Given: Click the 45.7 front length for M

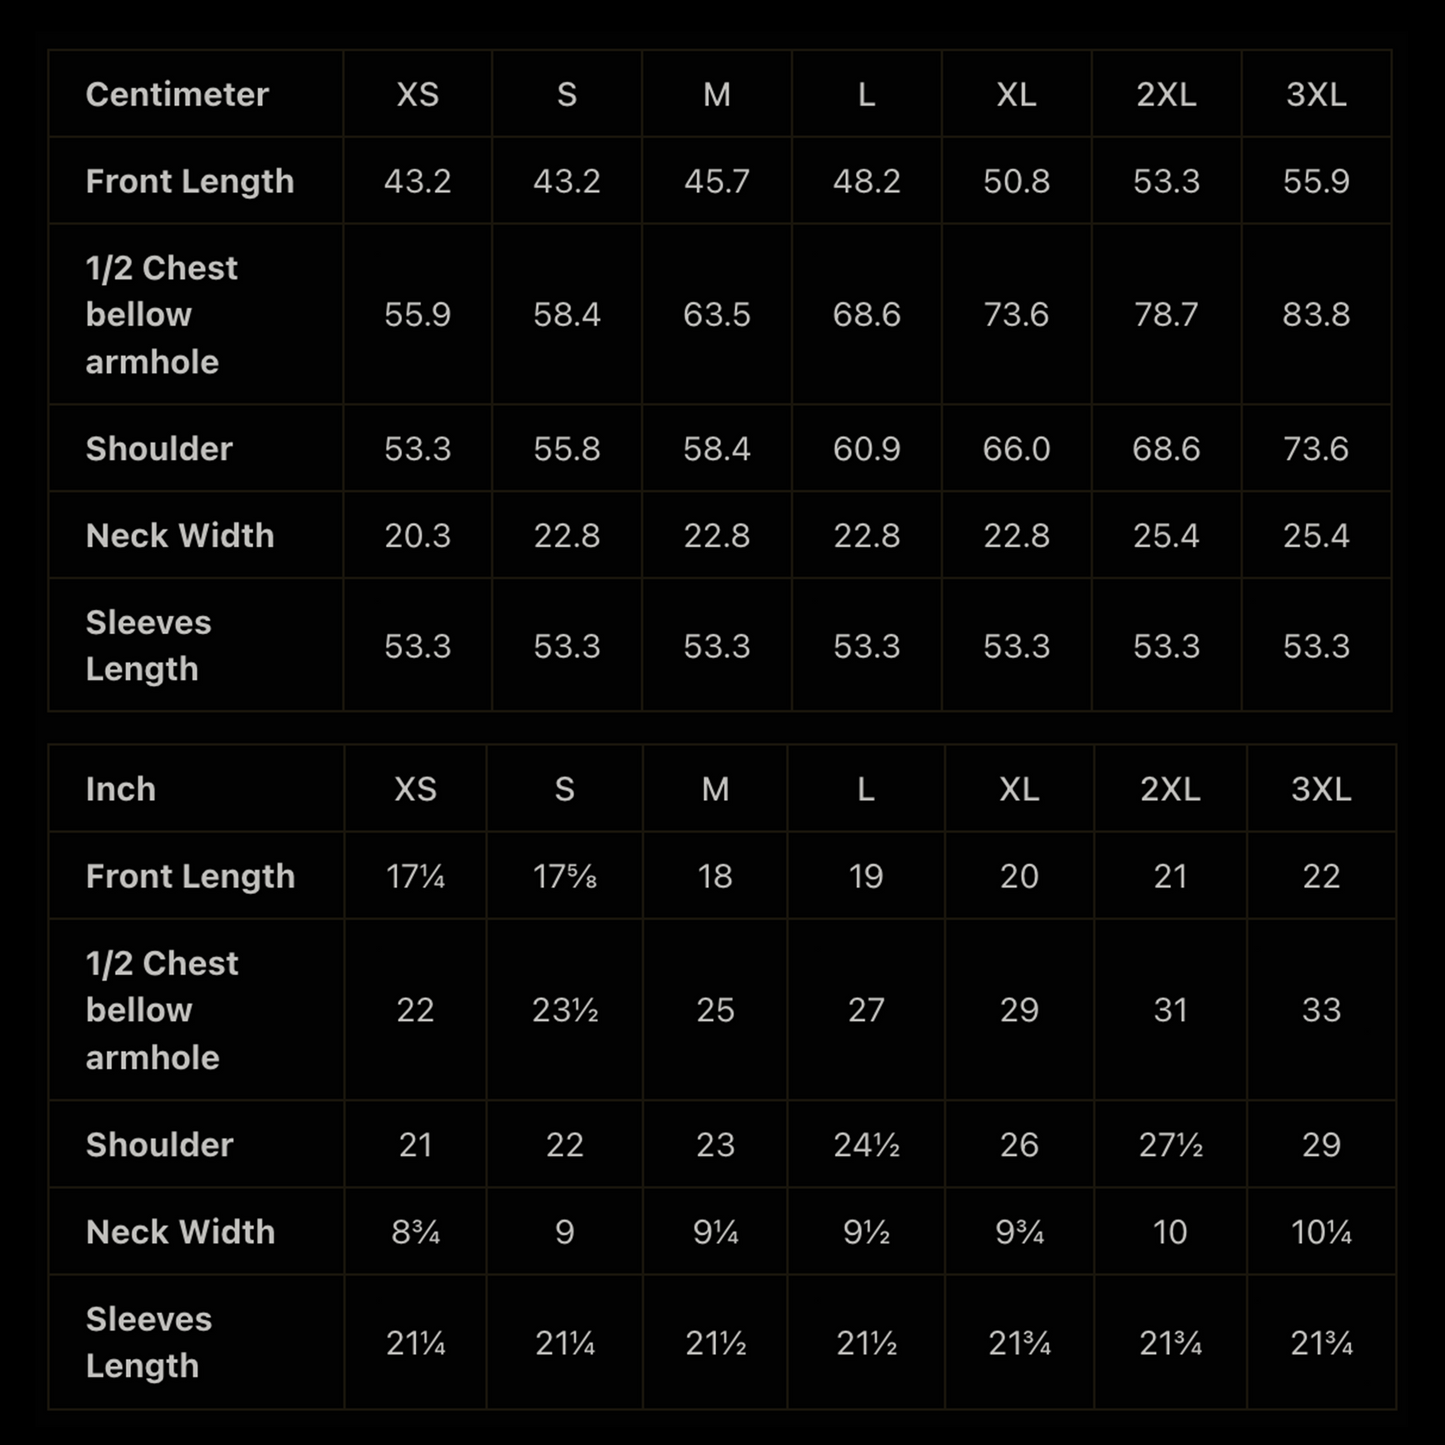Looking at the screenshot, I should point(716,181).
